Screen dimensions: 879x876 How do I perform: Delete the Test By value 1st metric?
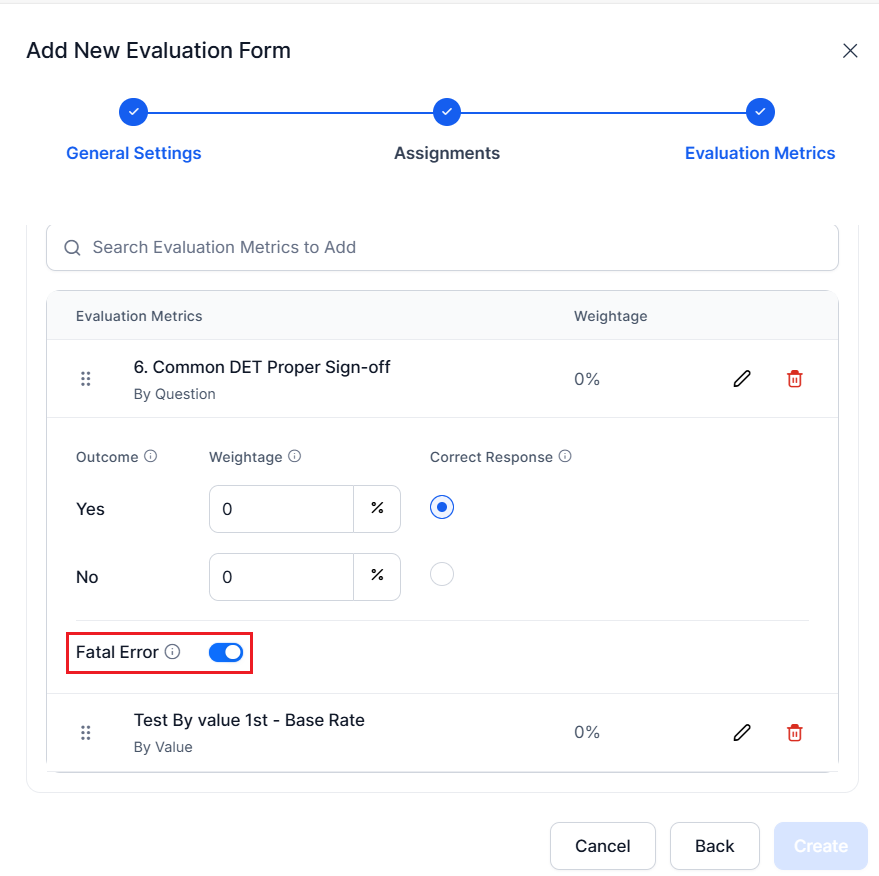pyautogui.click(x=794, y=733)
